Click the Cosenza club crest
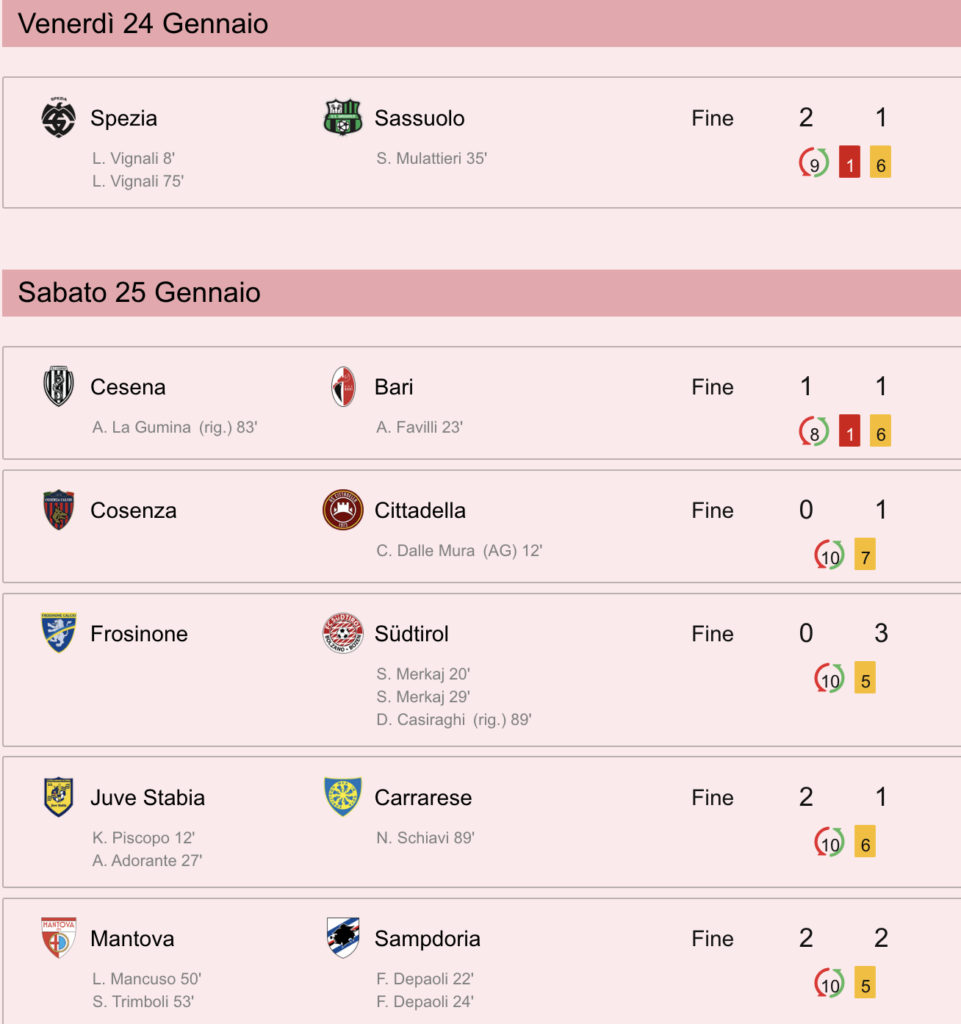The image size is (961, 1024). coord(58,510)
